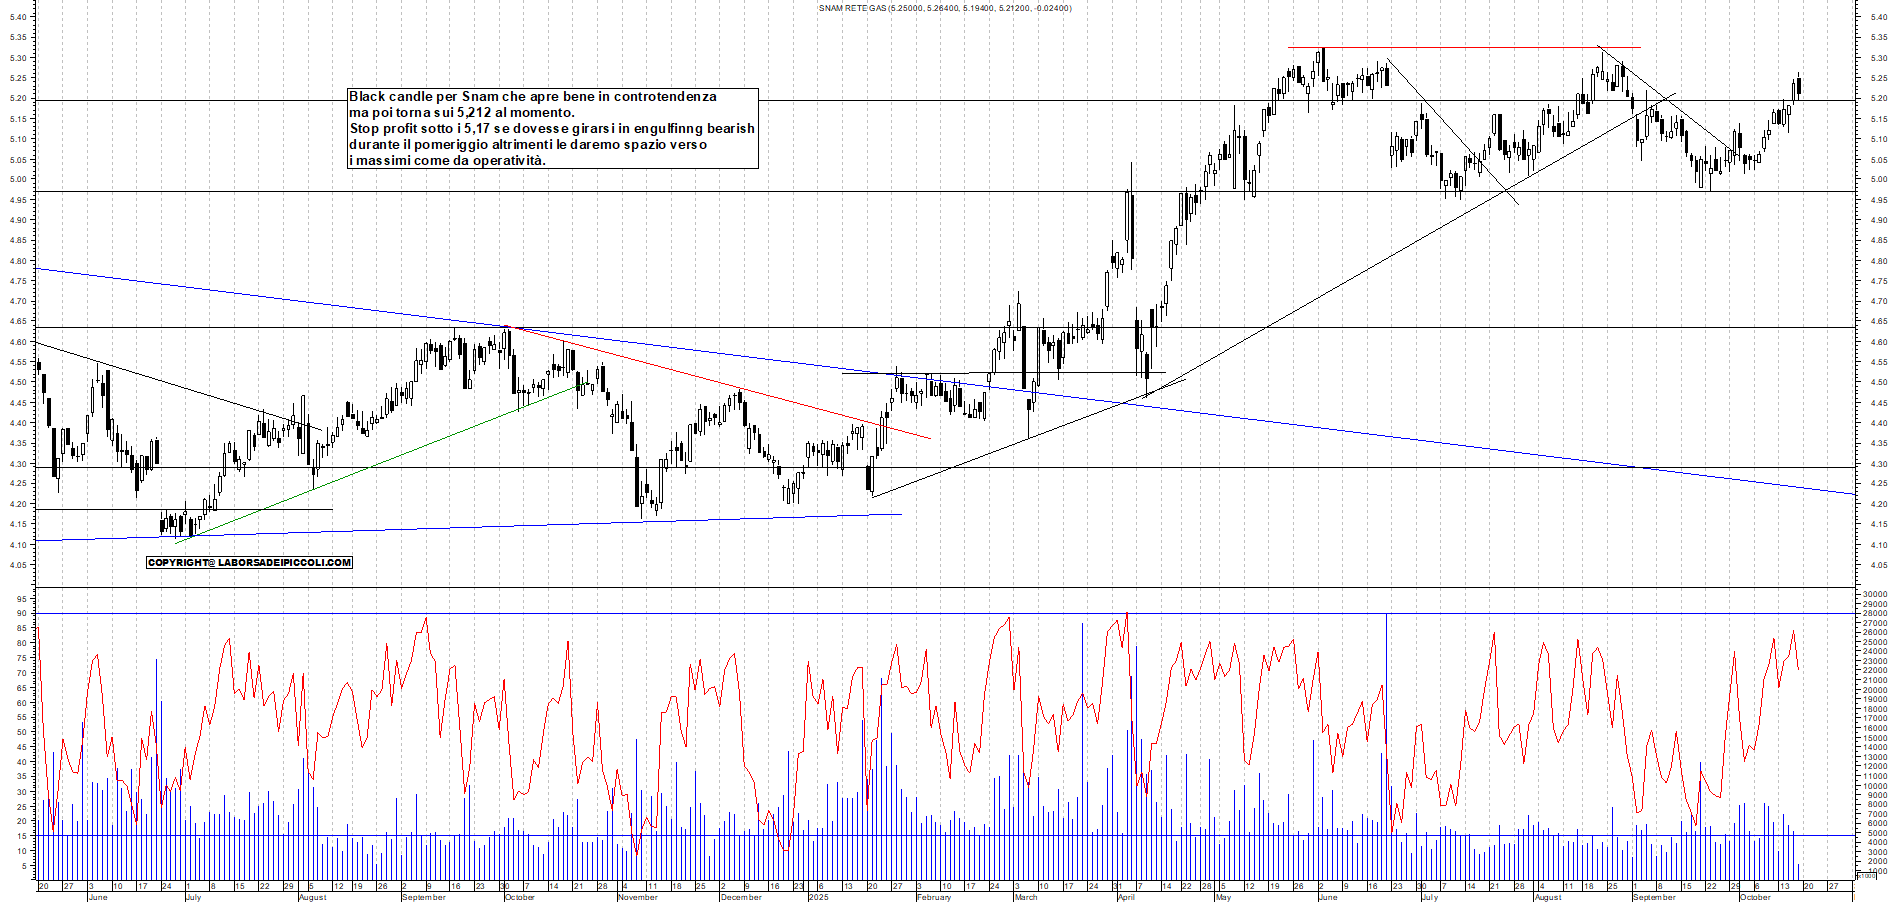Pick the May month label

tap(1222, 897)
